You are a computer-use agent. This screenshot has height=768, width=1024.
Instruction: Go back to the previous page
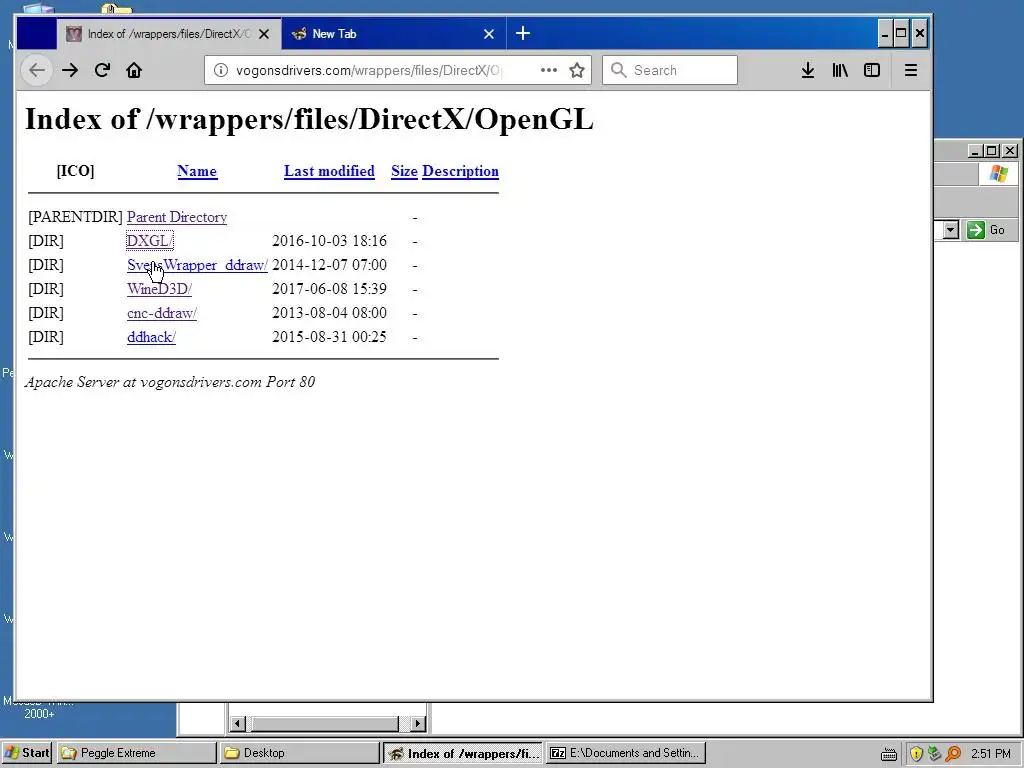[x=37, y=70]
